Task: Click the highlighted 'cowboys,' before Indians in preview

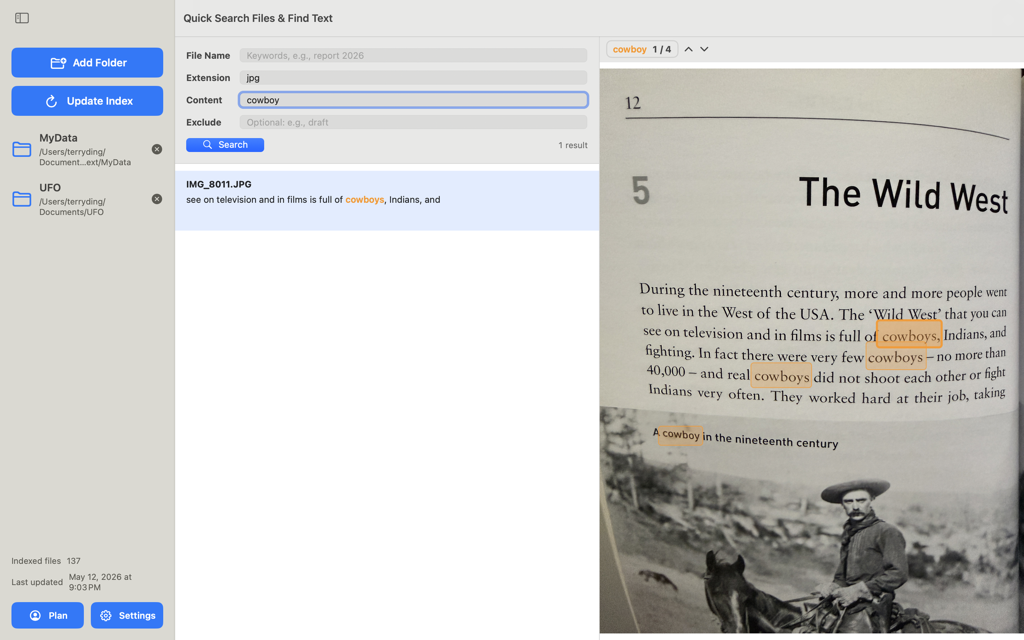Action: pos(908,334)
